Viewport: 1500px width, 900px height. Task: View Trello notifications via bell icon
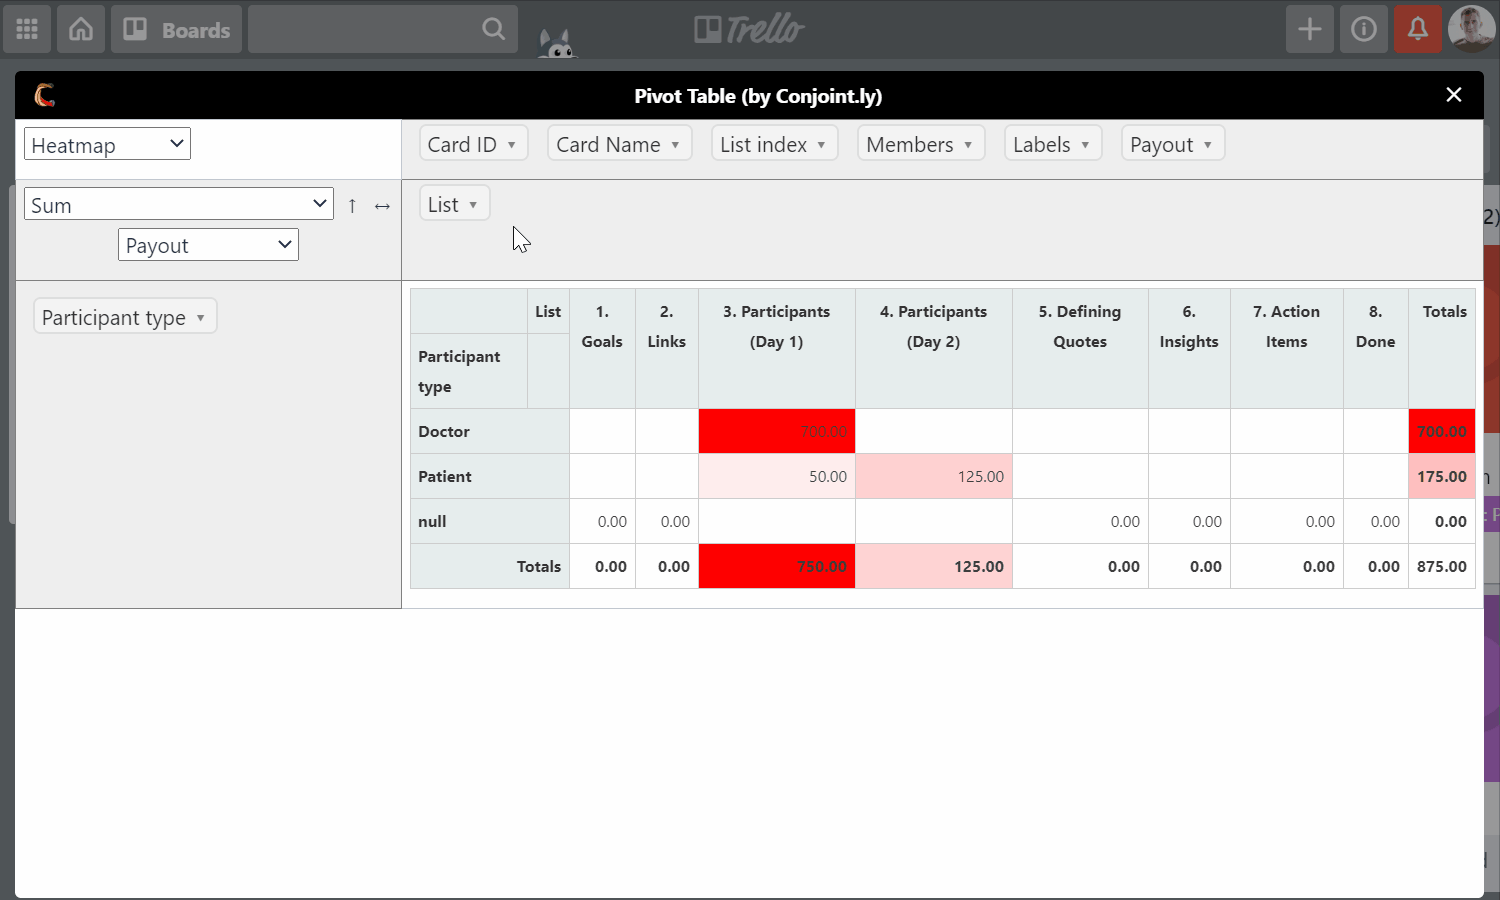pos(1417,29)
